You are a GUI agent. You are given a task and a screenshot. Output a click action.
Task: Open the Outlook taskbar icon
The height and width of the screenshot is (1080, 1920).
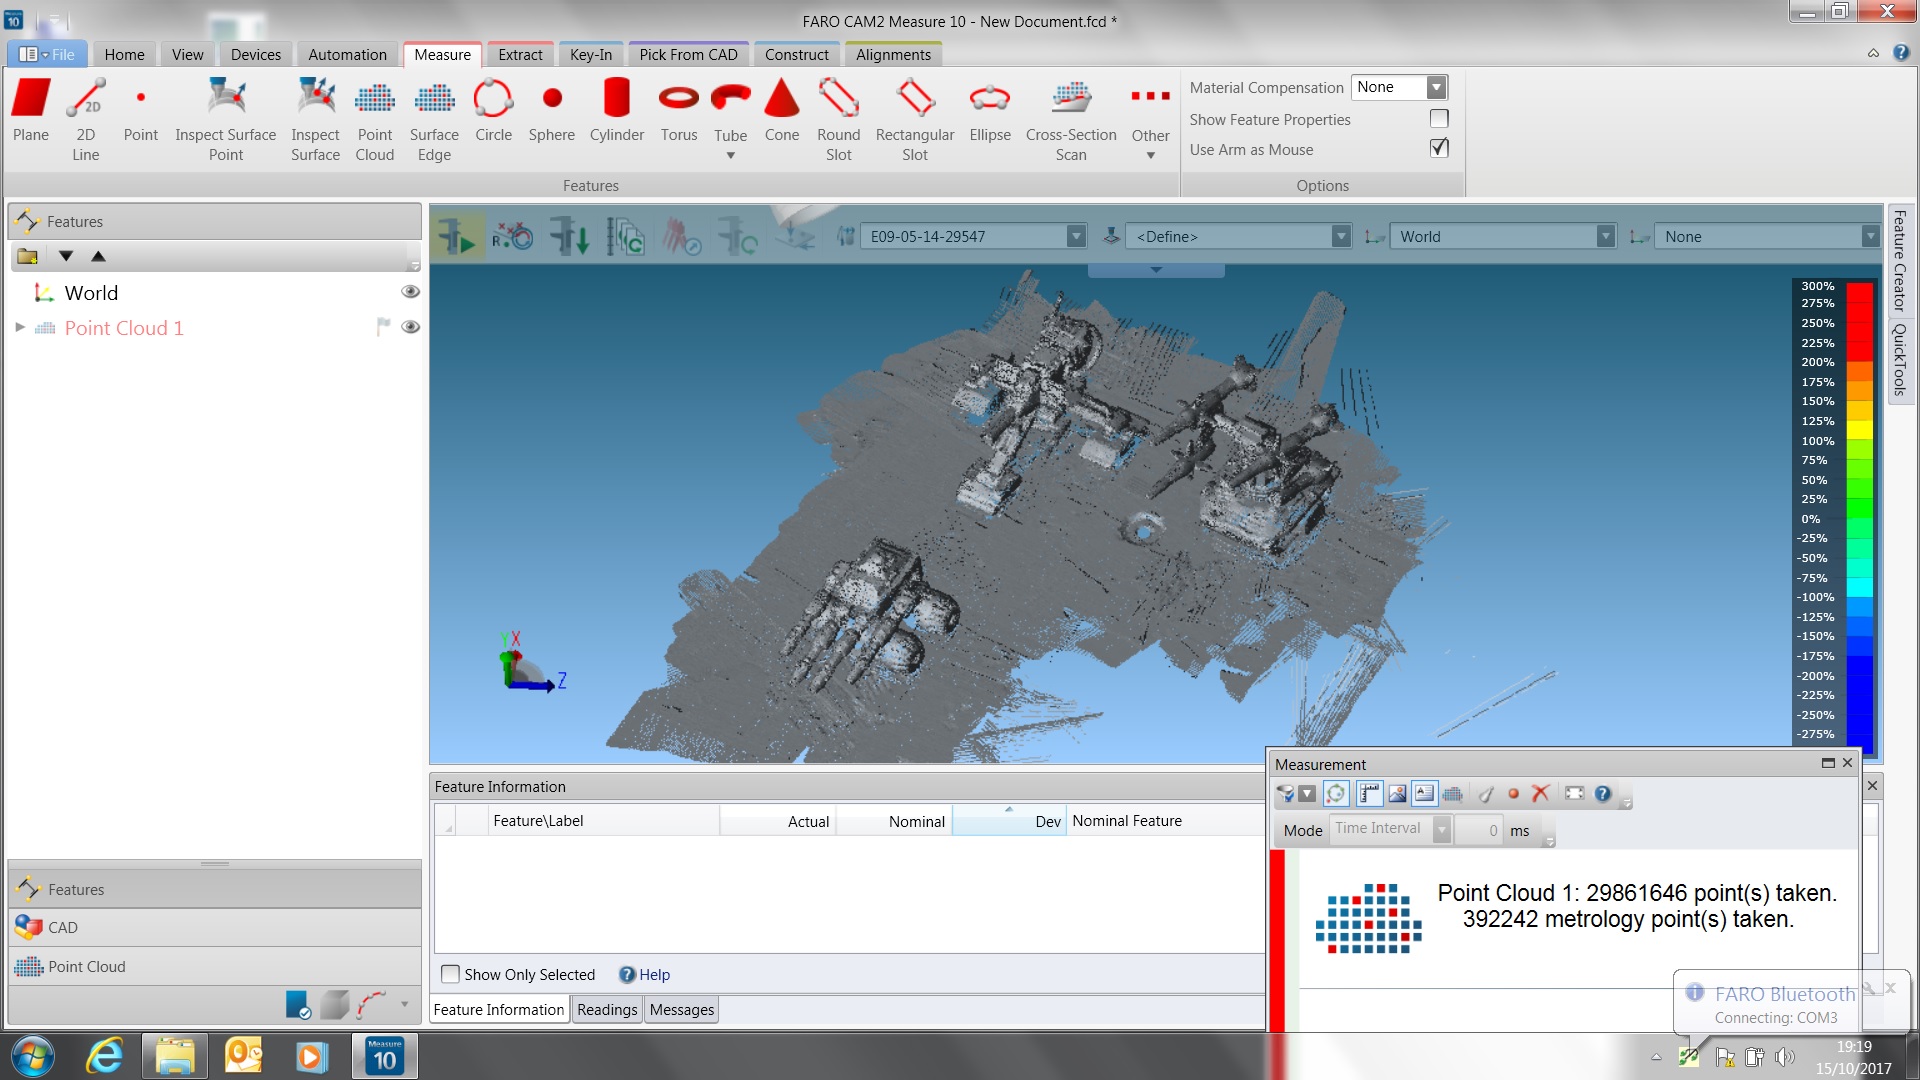(244, 1057)
